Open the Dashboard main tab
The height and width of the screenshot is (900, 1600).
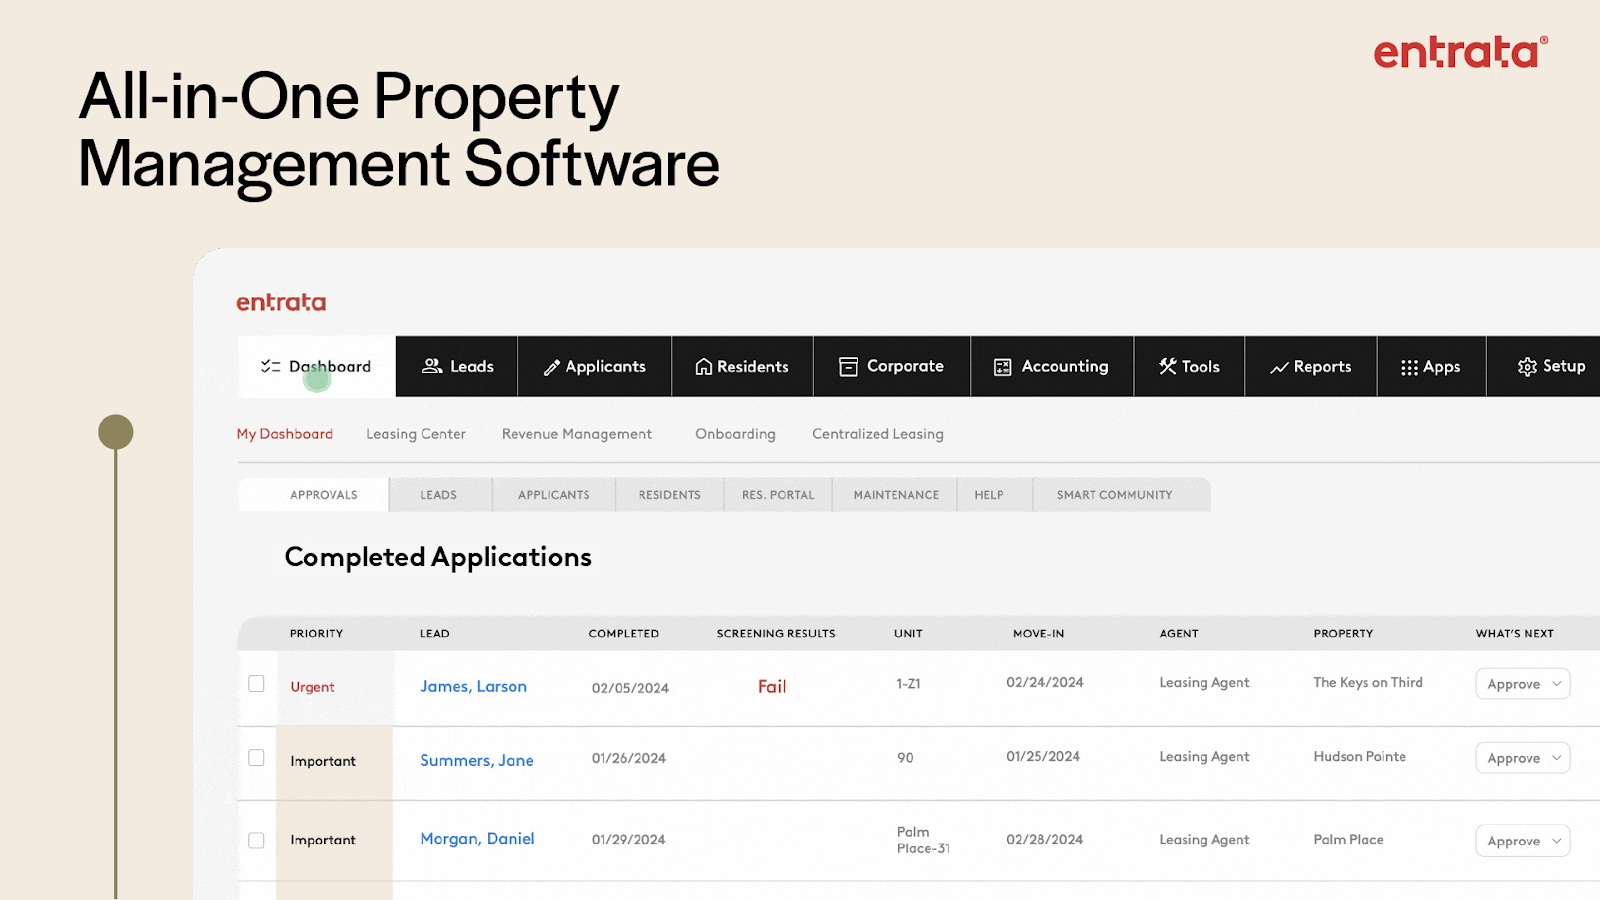tap(317, 366)
